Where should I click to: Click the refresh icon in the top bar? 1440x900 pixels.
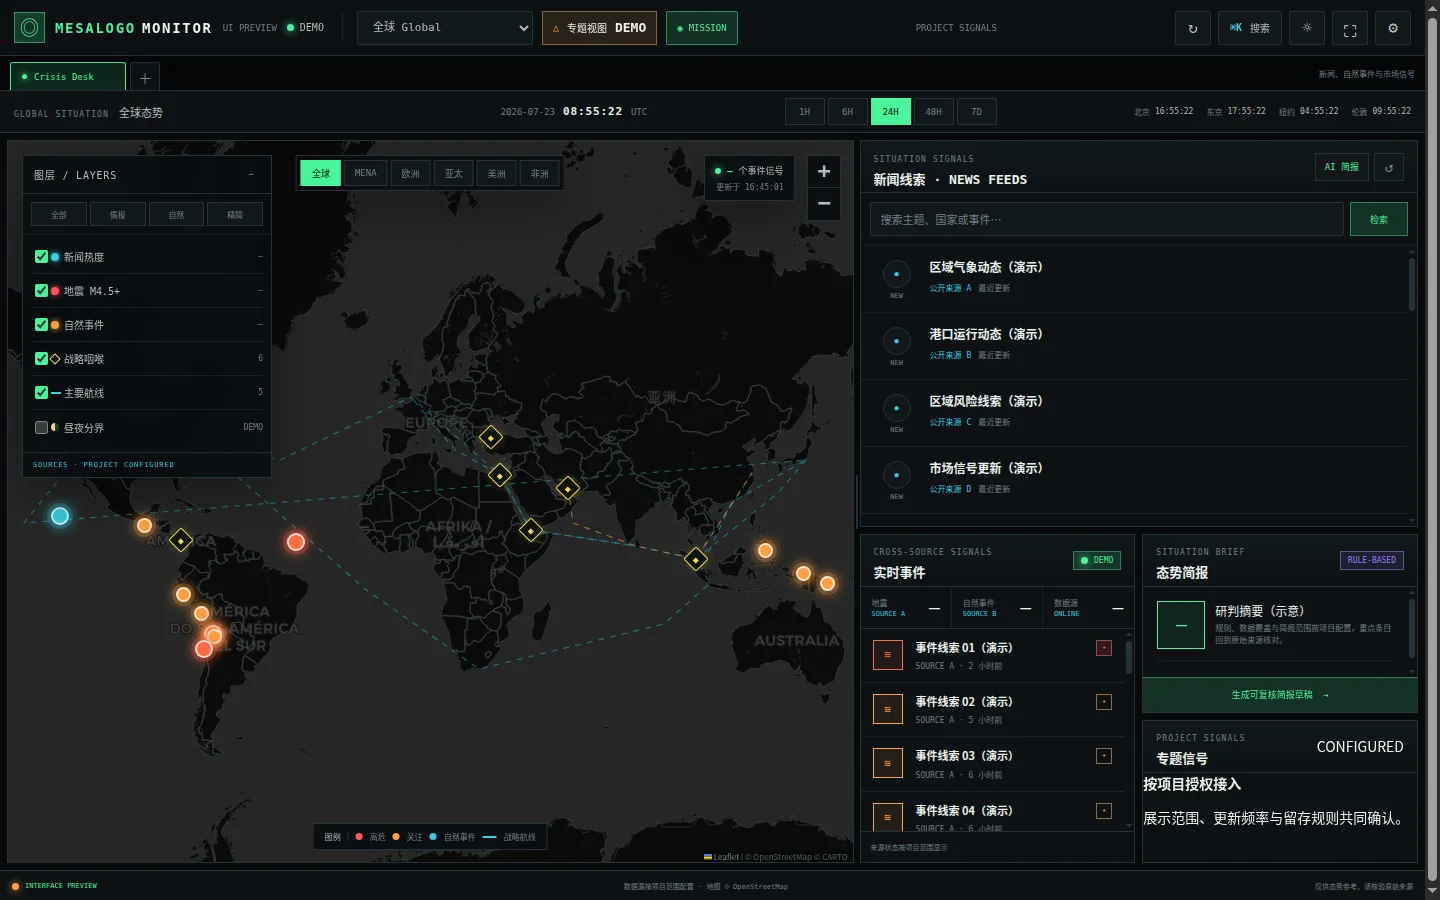(x=1192, y=28)
